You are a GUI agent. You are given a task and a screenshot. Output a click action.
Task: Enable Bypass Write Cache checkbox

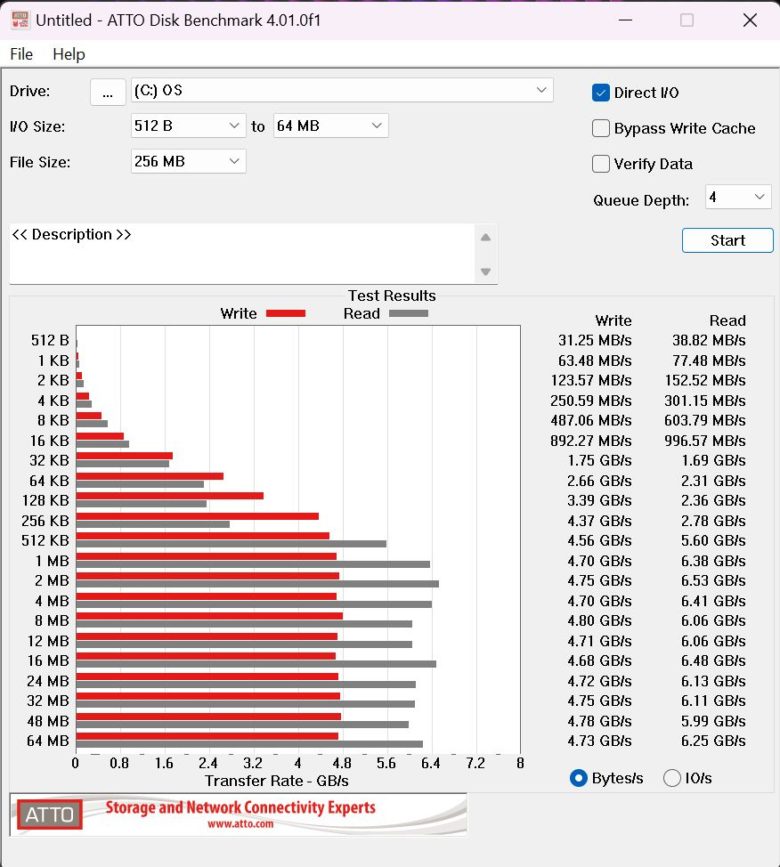pyautogui.click(x=601, y=128)
